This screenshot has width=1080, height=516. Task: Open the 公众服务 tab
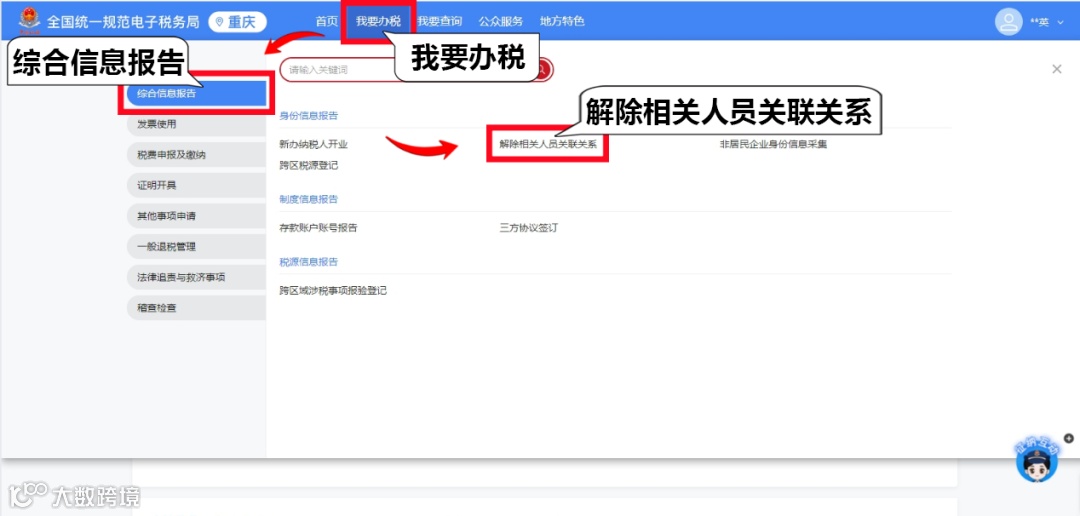[x=501, y=21]
